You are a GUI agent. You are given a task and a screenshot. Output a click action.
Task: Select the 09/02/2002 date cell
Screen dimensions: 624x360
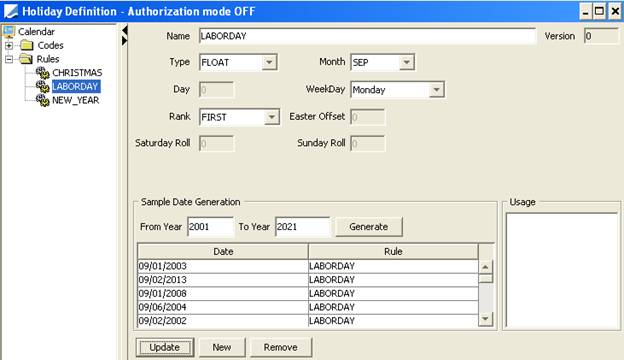click(x=223, y=321)
